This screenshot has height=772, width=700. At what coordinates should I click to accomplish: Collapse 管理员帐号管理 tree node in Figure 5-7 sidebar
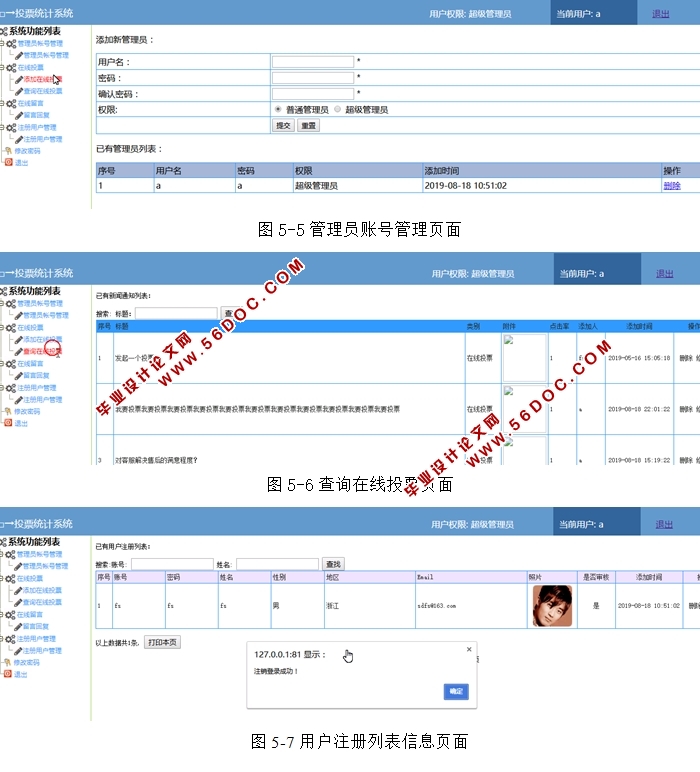coord(2,554)
